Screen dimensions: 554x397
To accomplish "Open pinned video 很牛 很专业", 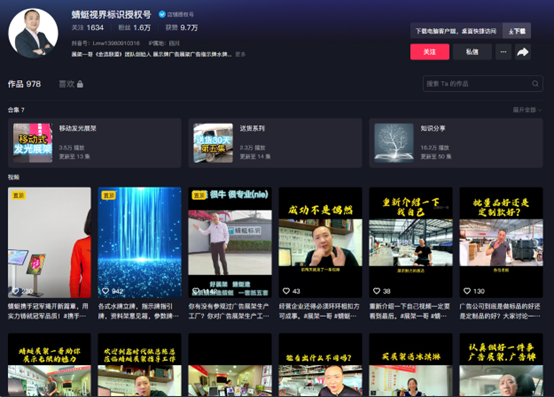I will [230, 242].
